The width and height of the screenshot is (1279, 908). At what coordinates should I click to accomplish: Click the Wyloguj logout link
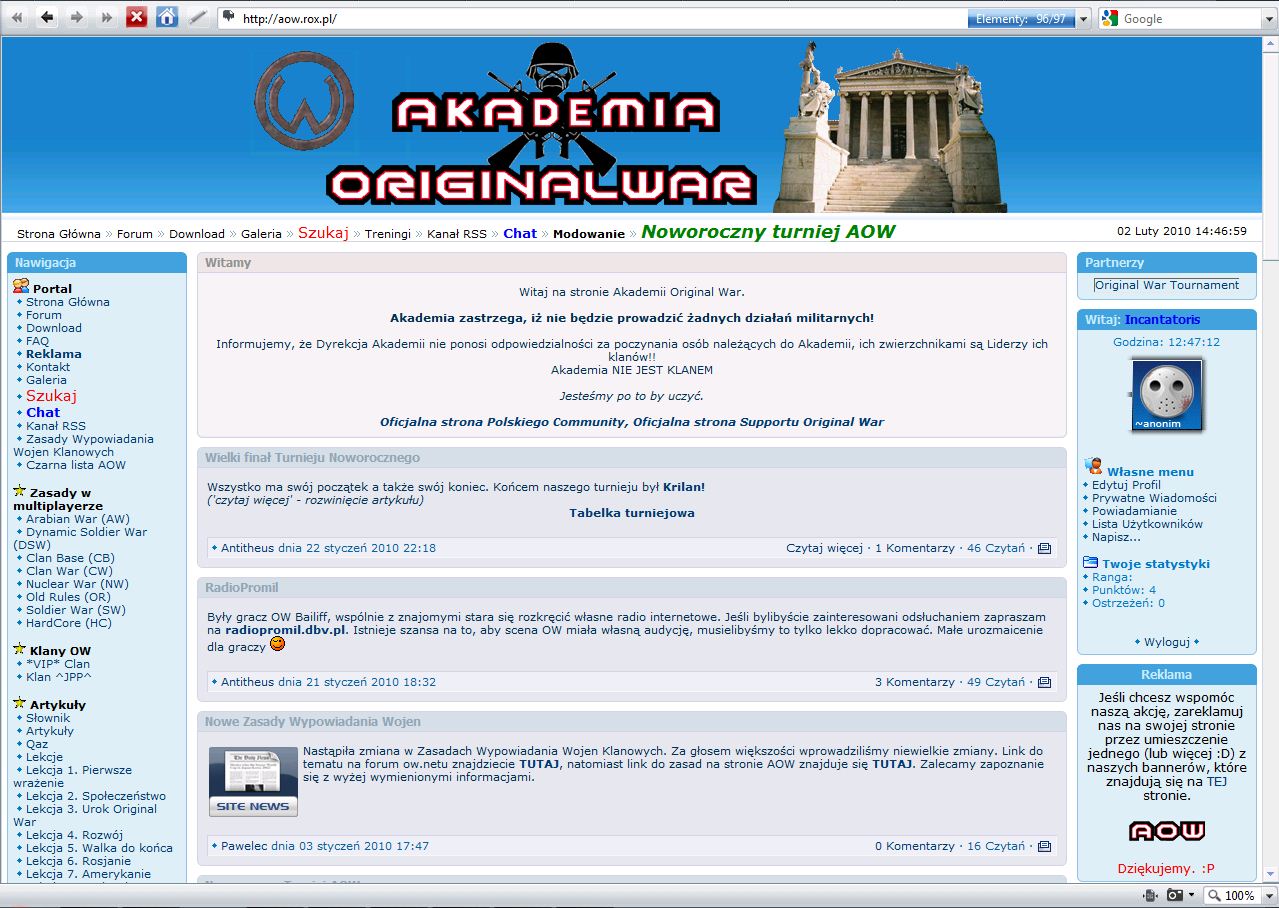click(x=1166, y=641)
